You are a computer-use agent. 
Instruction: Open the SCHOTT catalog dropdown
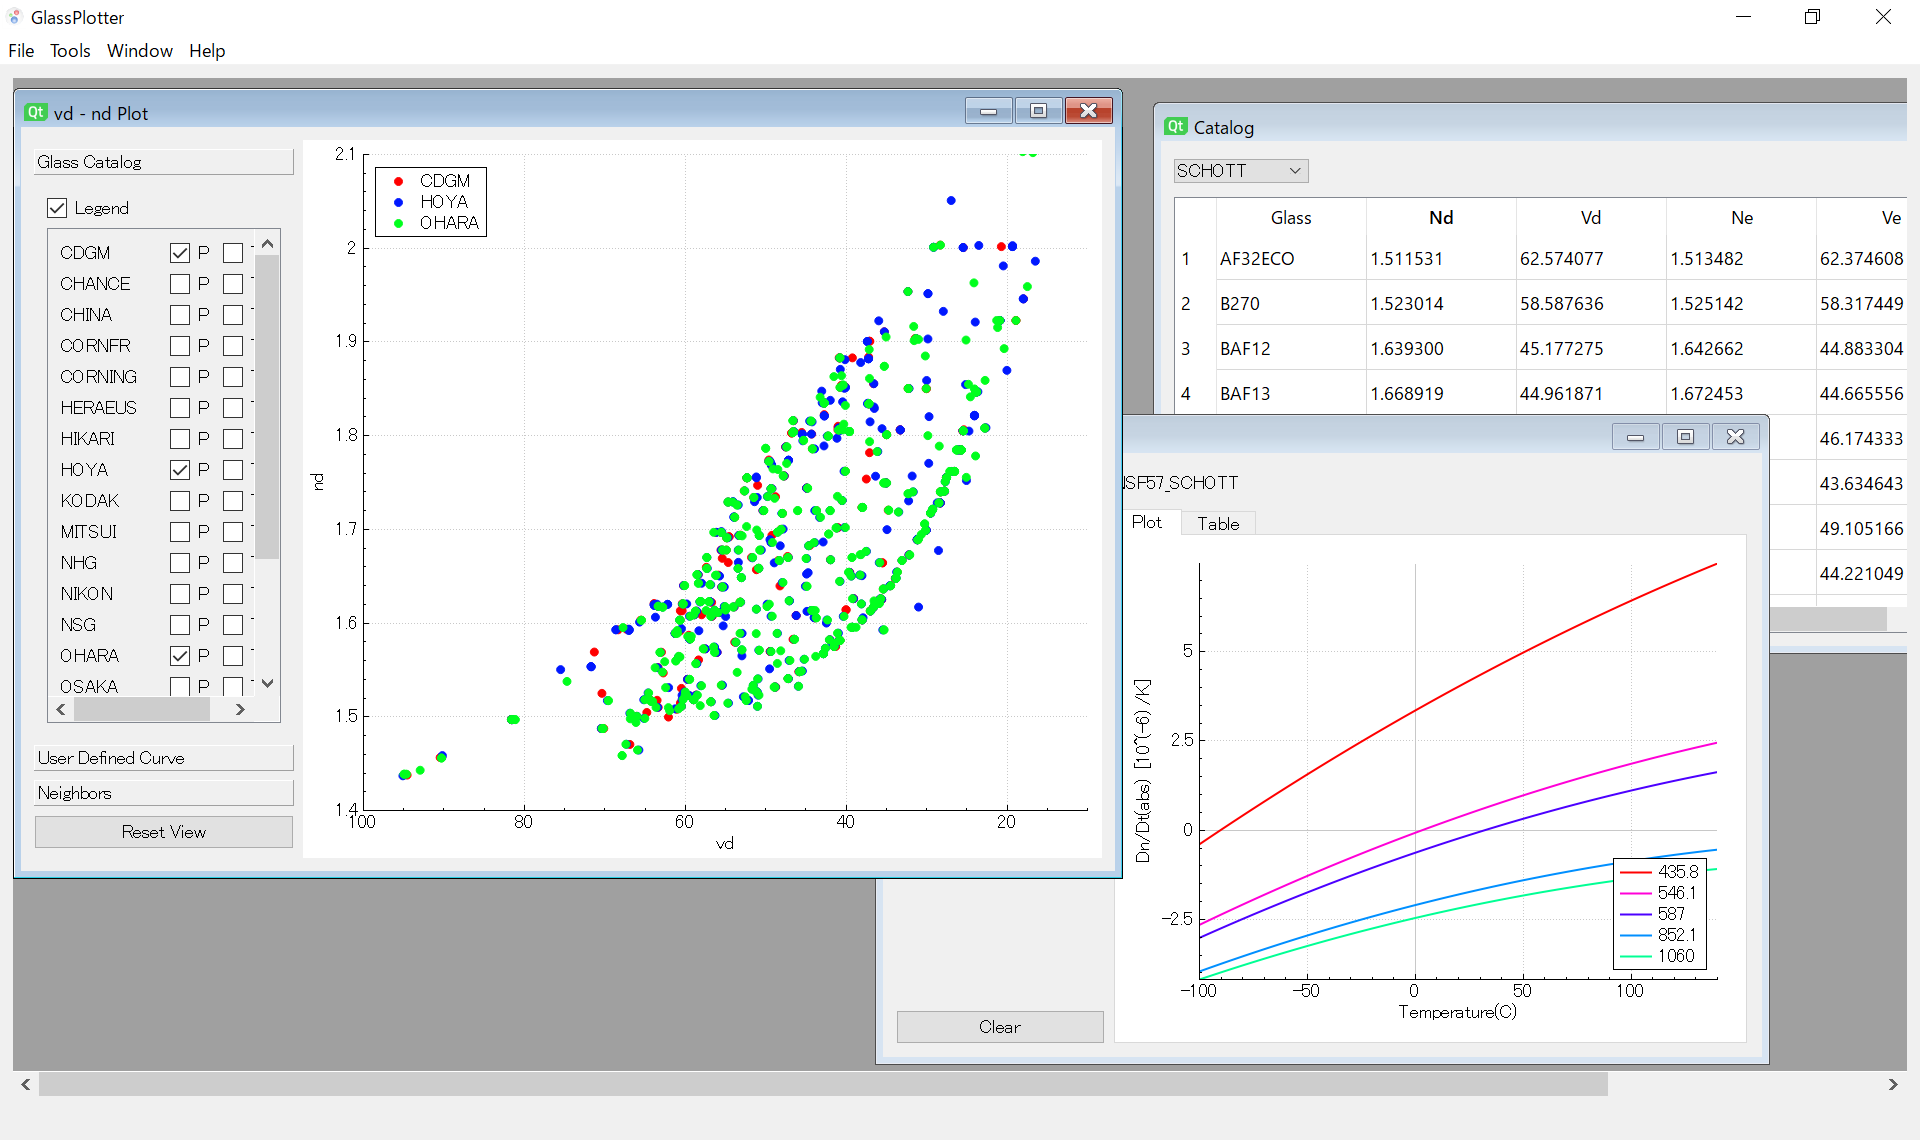[x=1240, y=171]
